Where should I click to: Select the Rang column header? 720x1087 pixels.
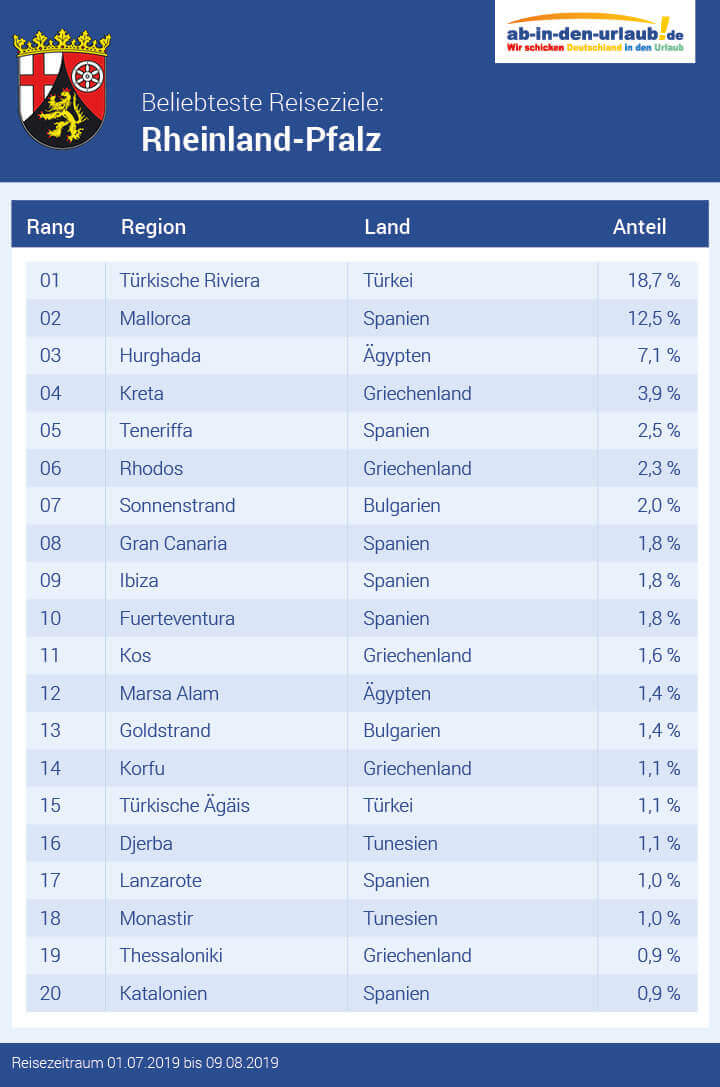(x=51, y=227)
